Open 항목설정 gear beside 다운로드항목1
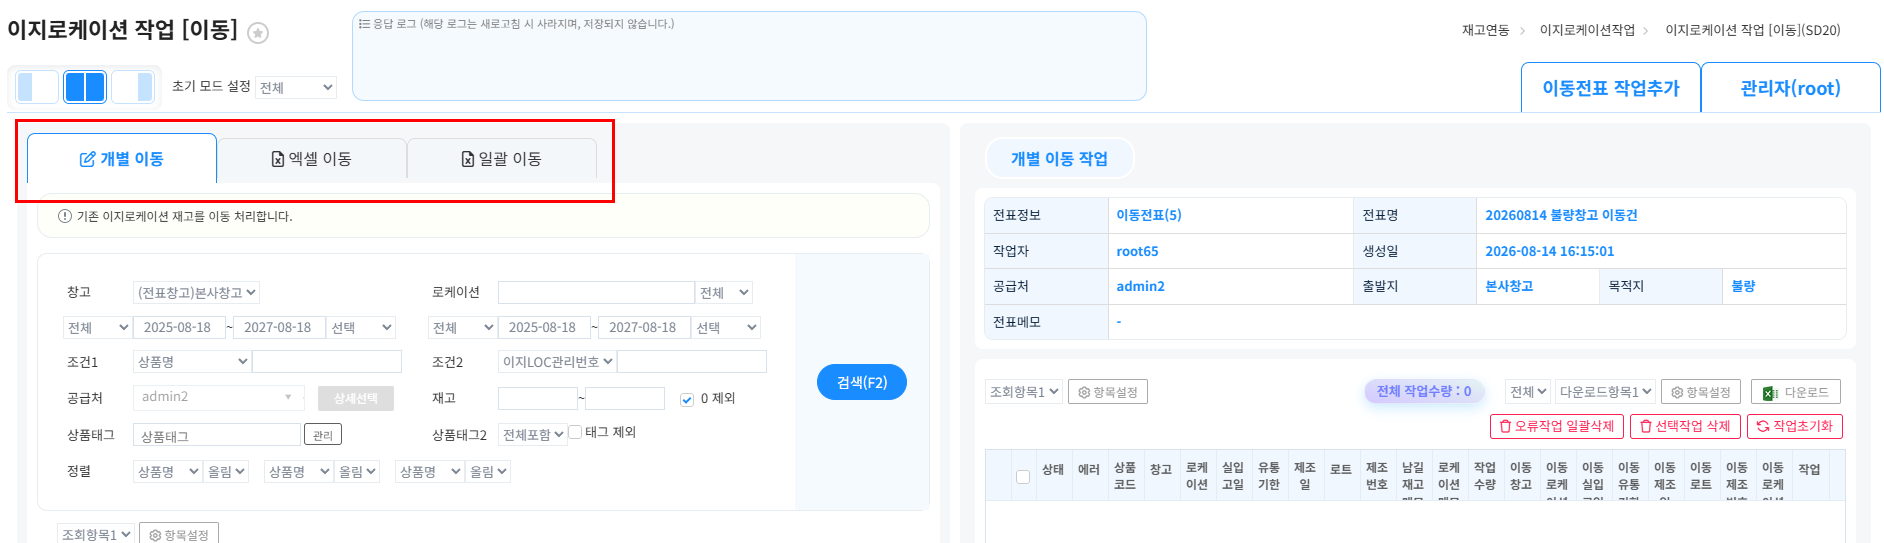 (1701, 392)
